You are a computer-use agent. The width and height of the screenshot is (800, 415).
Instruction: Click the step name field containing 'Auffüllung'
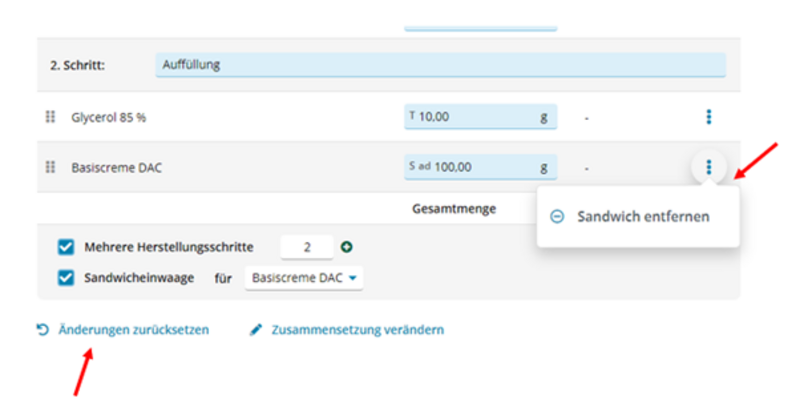click(x=440, y=65)
